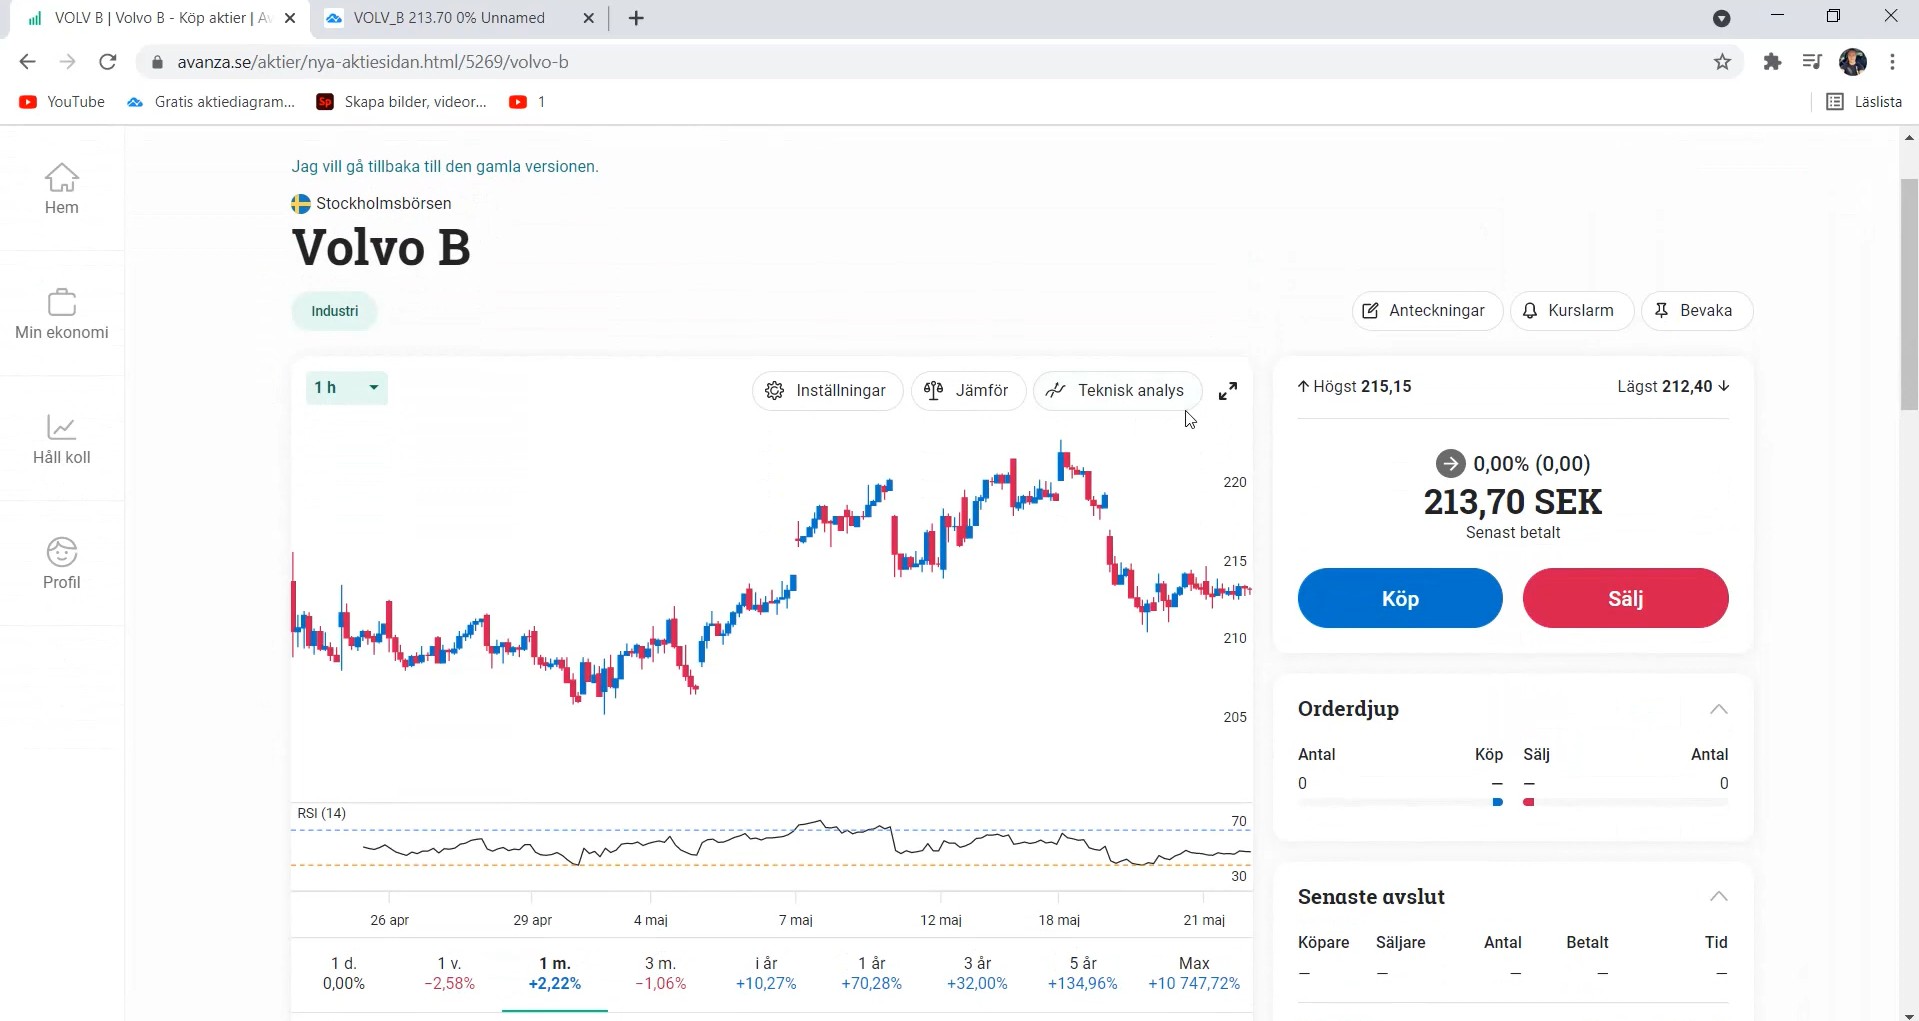The image size is (1919, 1021).
Task: Click the address bar URL
Action: (x=373, y=62)
